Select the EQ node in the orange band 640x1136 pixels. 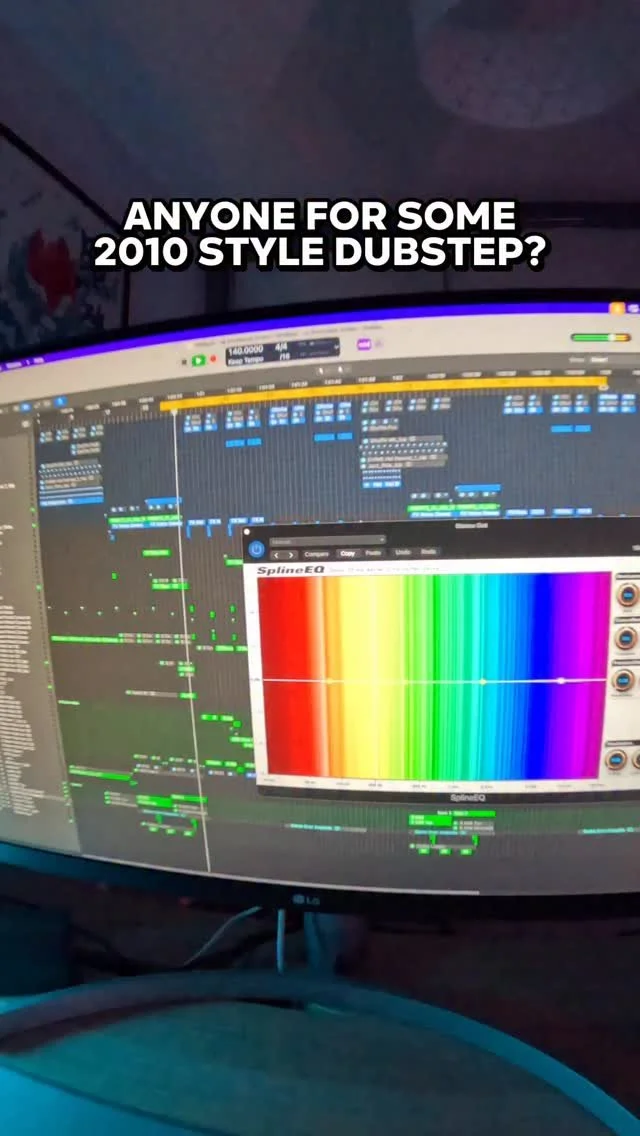click(329, 681)
